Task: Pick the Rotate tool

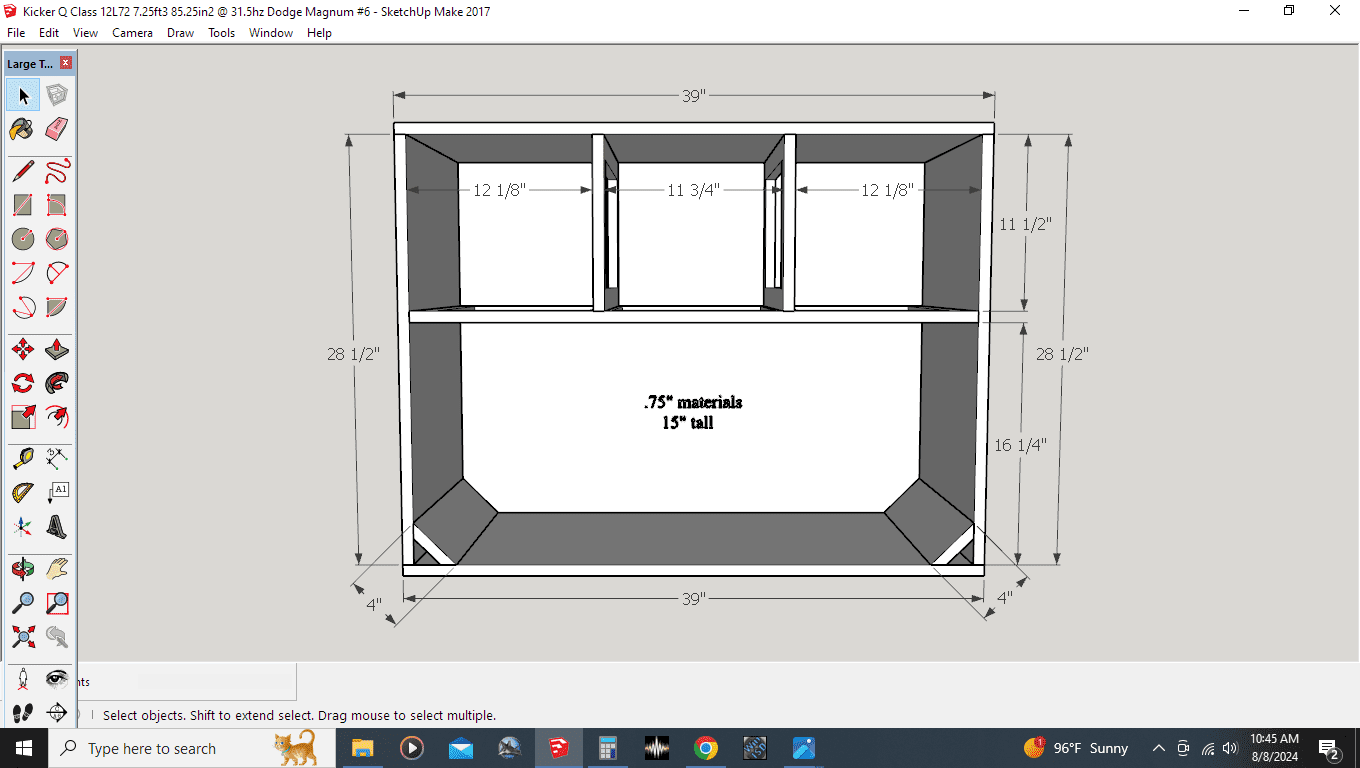Action: (23, 383)
